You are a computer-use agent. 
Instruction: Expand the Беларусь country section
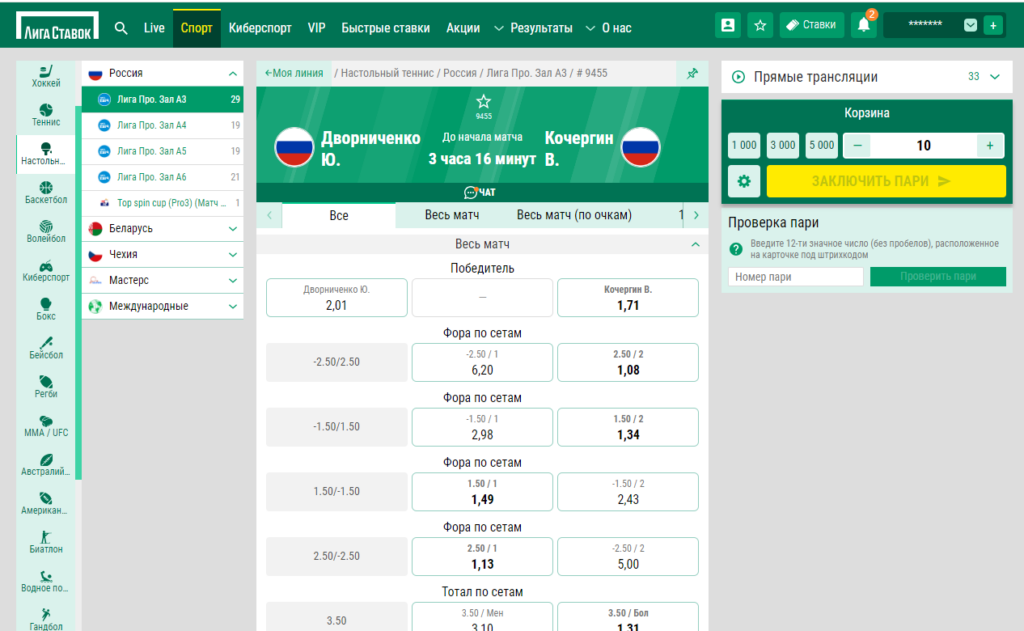point(163,229)
